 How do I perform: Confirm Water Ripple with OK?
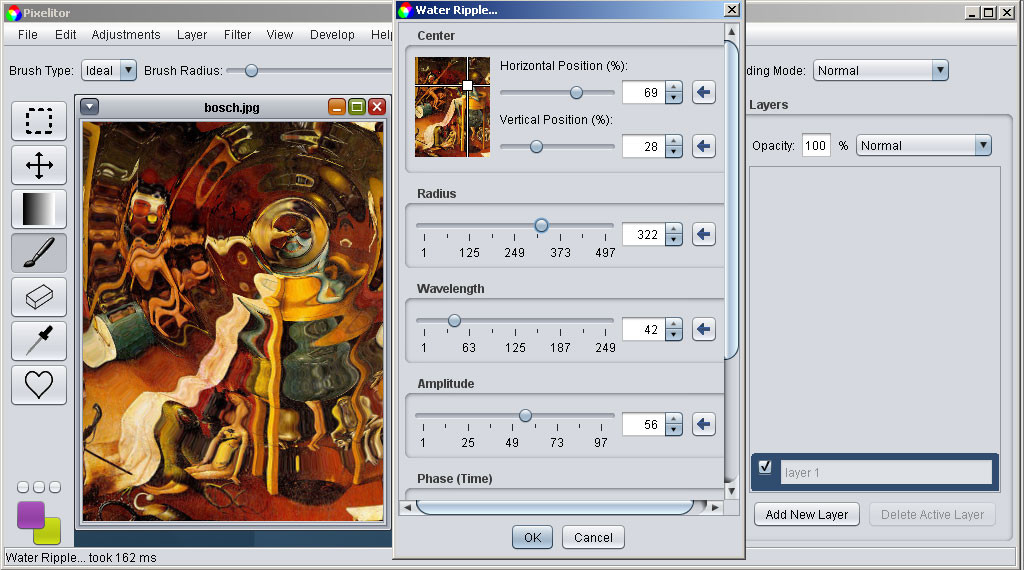coord(532,537)
